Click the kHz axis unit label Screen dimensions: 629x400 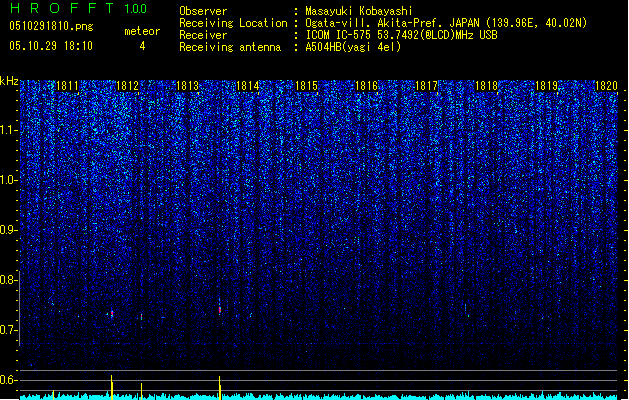point(9,81)
